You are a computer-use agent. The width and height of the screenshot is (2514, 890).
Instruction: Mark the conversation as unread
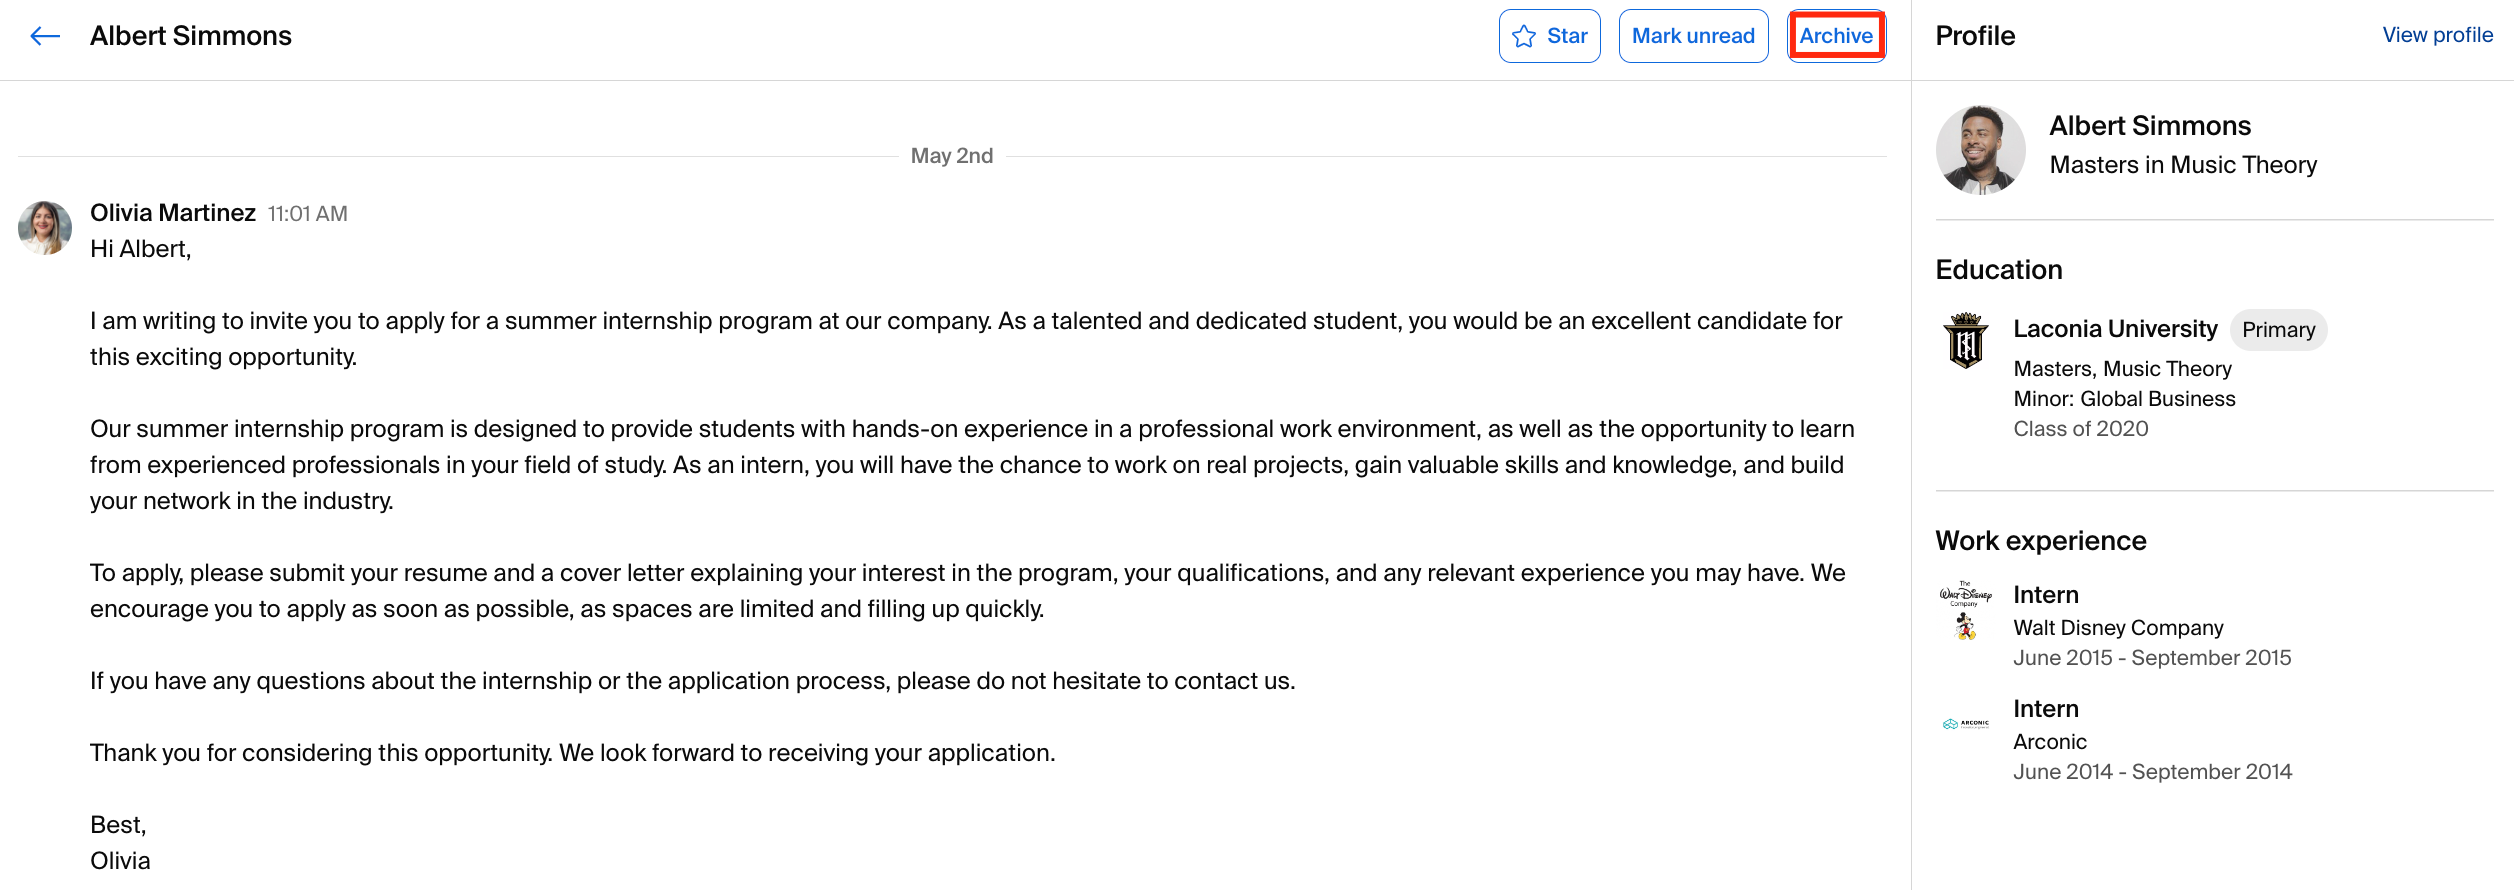pos(1693,36)
